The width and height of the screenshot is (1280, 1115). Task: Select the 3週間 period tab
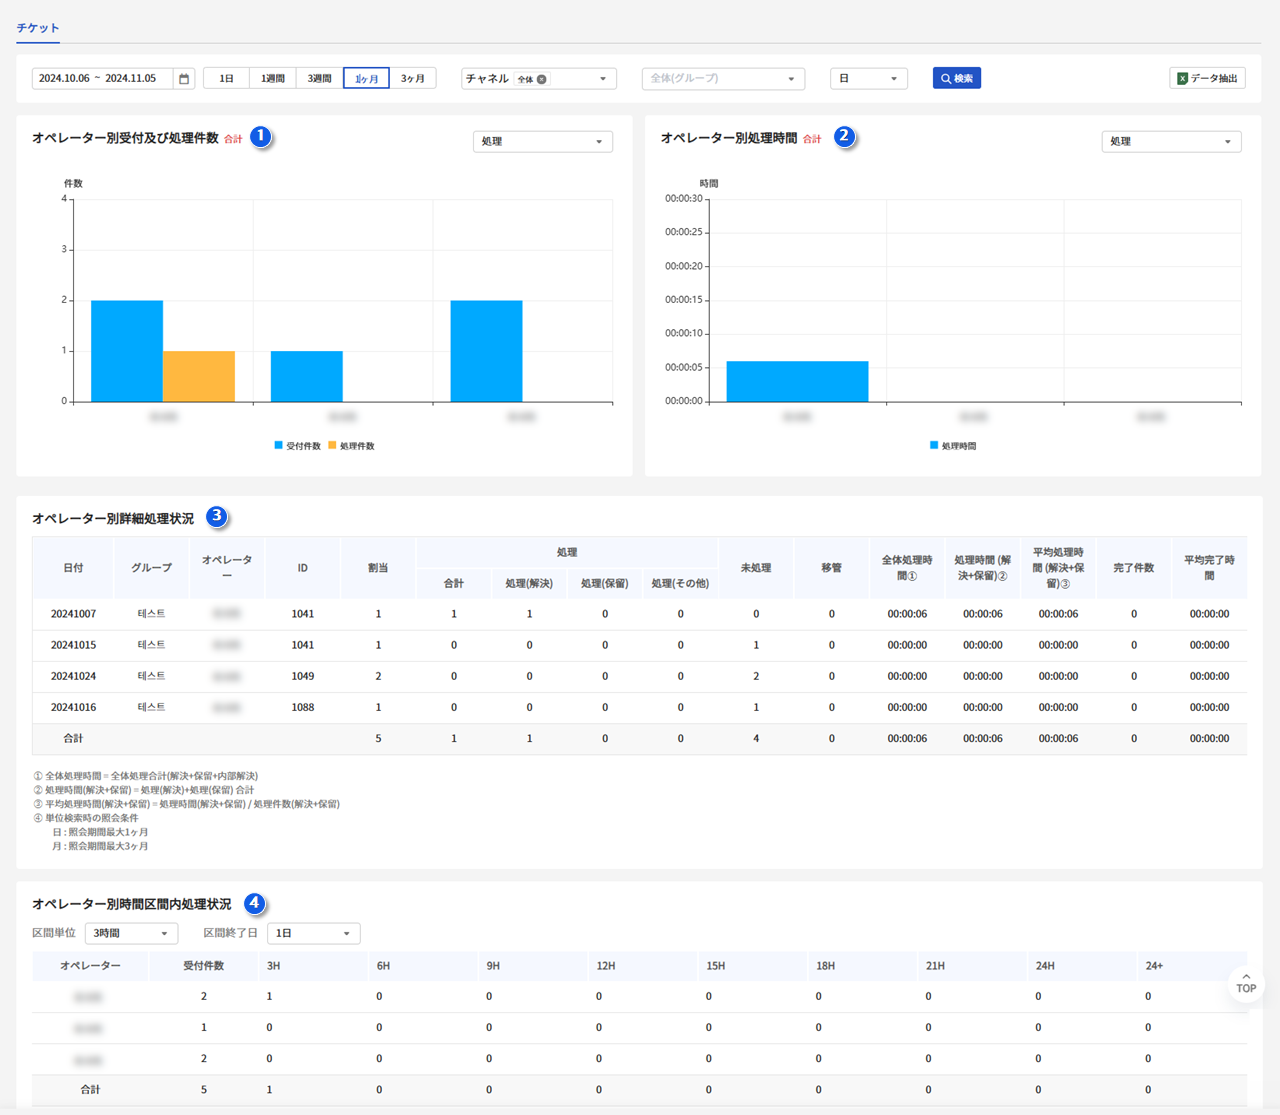coord(320,79)
